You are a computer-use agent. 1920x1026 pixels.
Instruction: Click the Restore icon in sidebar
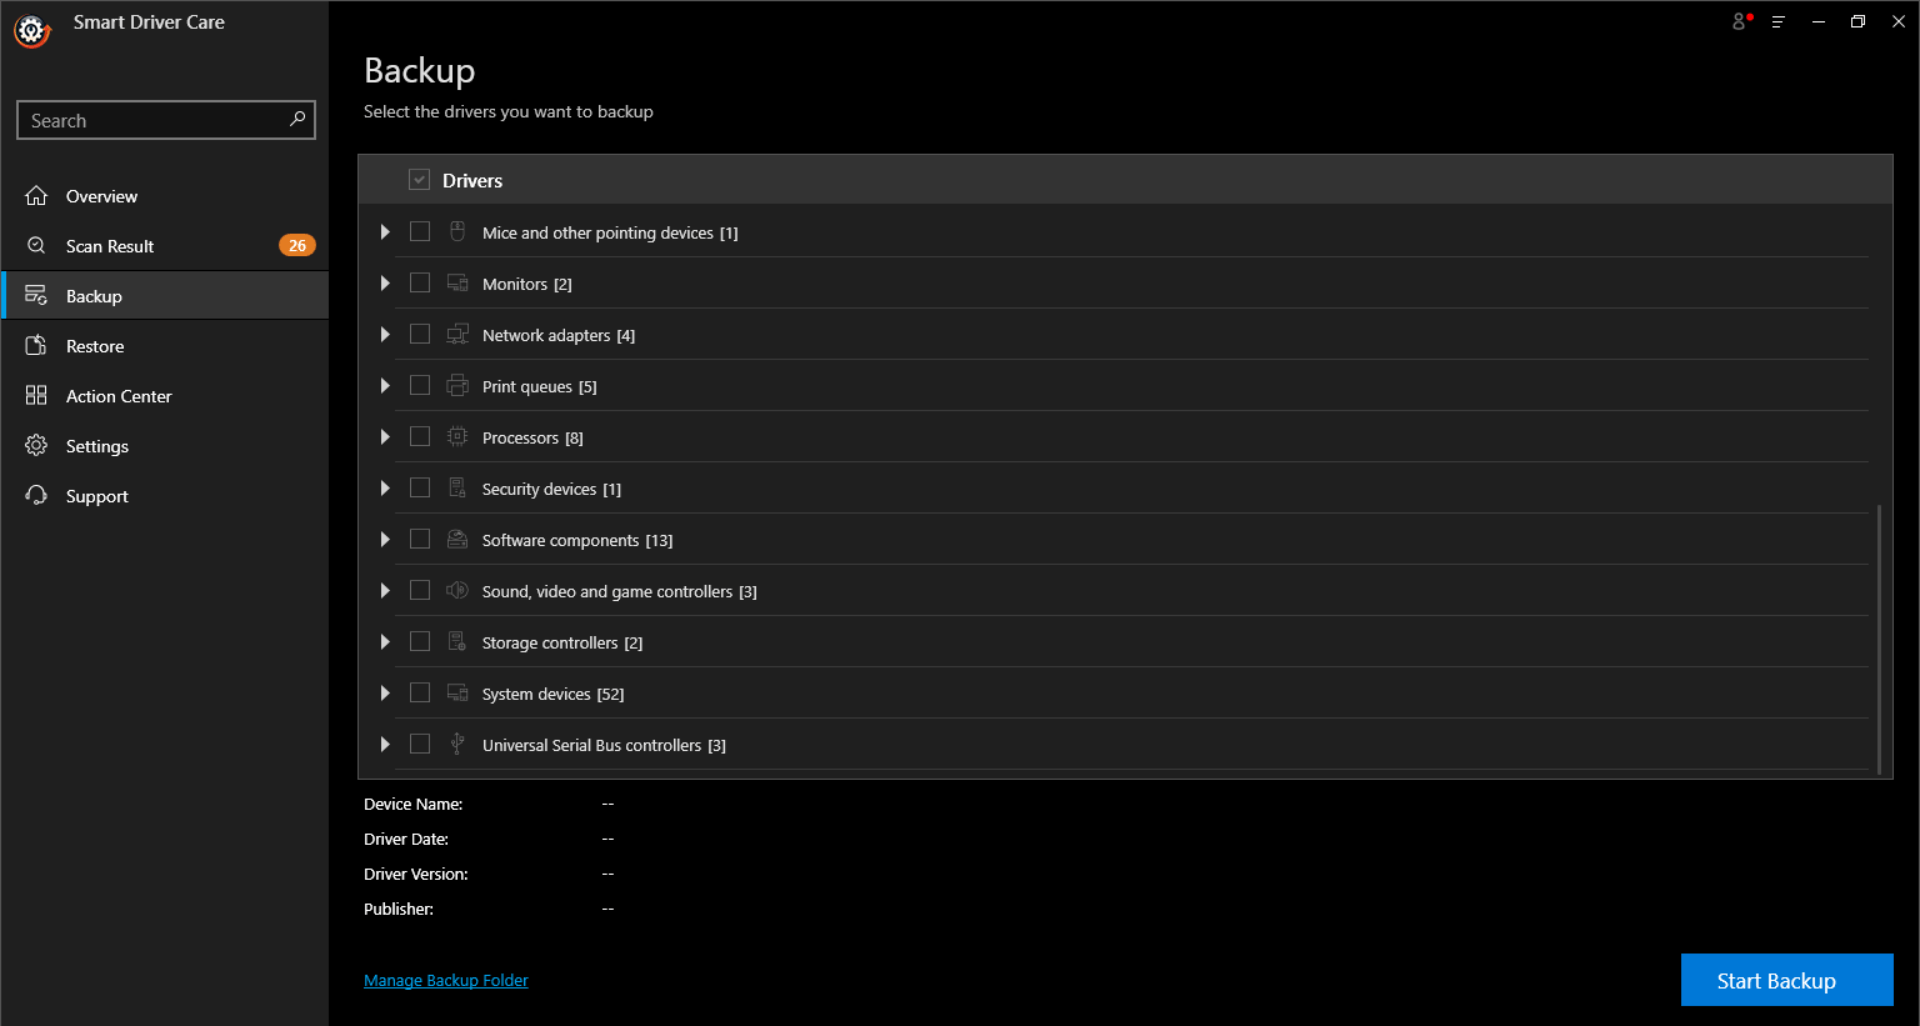click(36, 345)
